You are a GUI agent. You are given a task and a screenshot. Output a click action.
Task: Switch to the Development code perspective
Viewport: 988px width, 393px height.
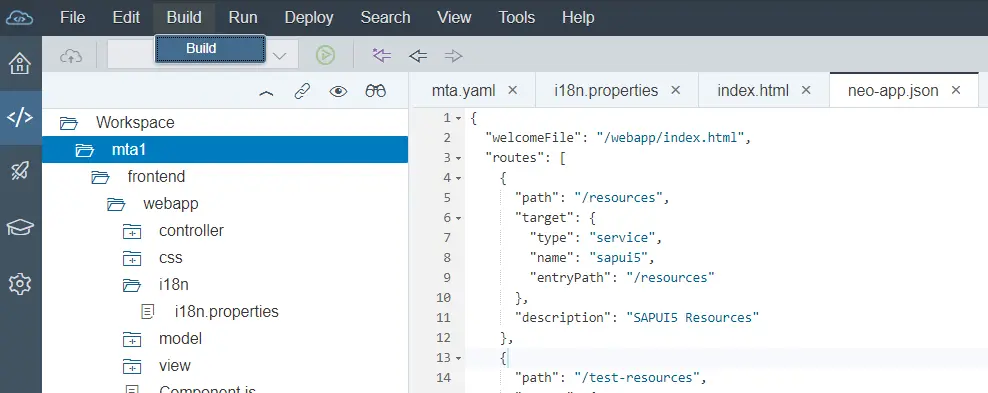click(x=20, y=117)
